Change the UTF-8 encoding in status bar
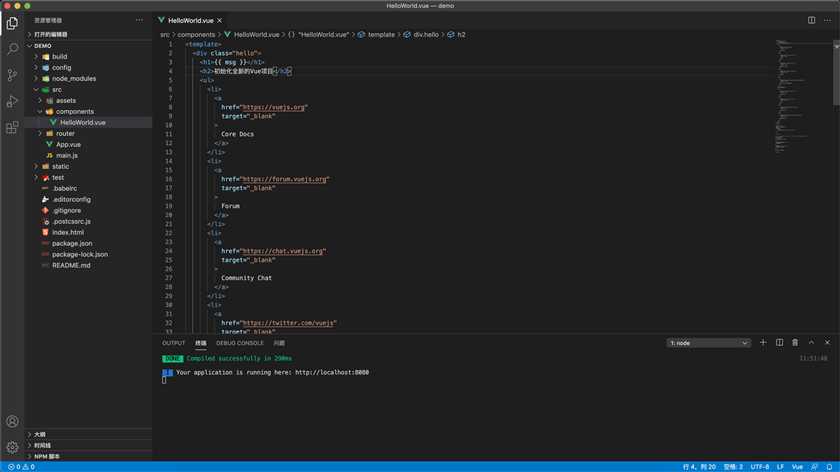840x472 pixels. pos(760,467)
